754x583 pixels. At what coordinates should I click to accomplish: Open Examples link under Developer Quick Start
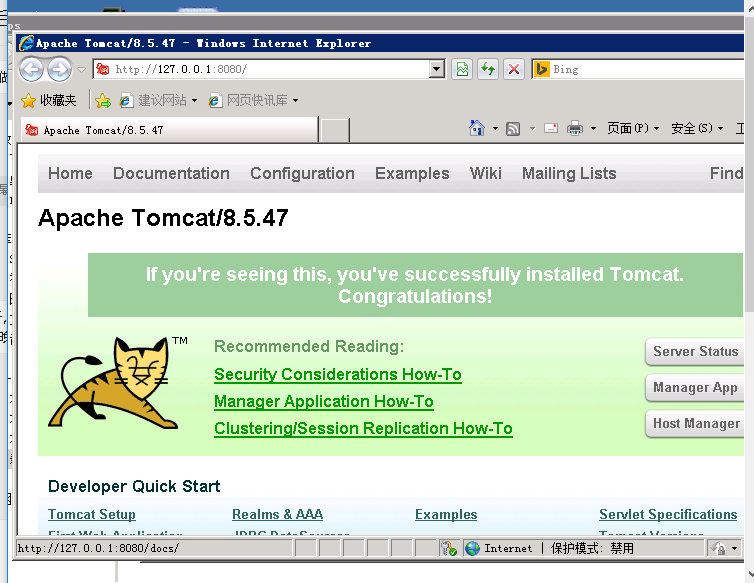coord(446,514)
